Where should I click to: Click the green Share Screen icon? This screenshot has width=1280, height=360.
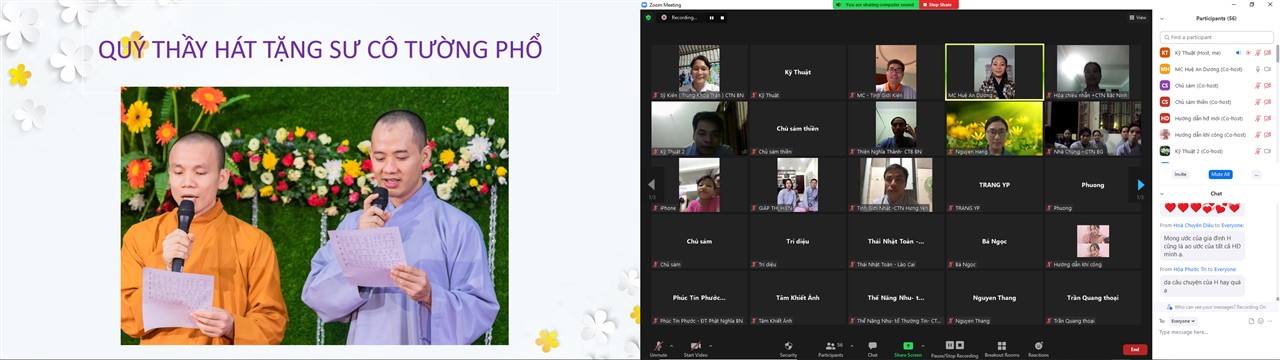pyautogui.click(x=908, y=346)
